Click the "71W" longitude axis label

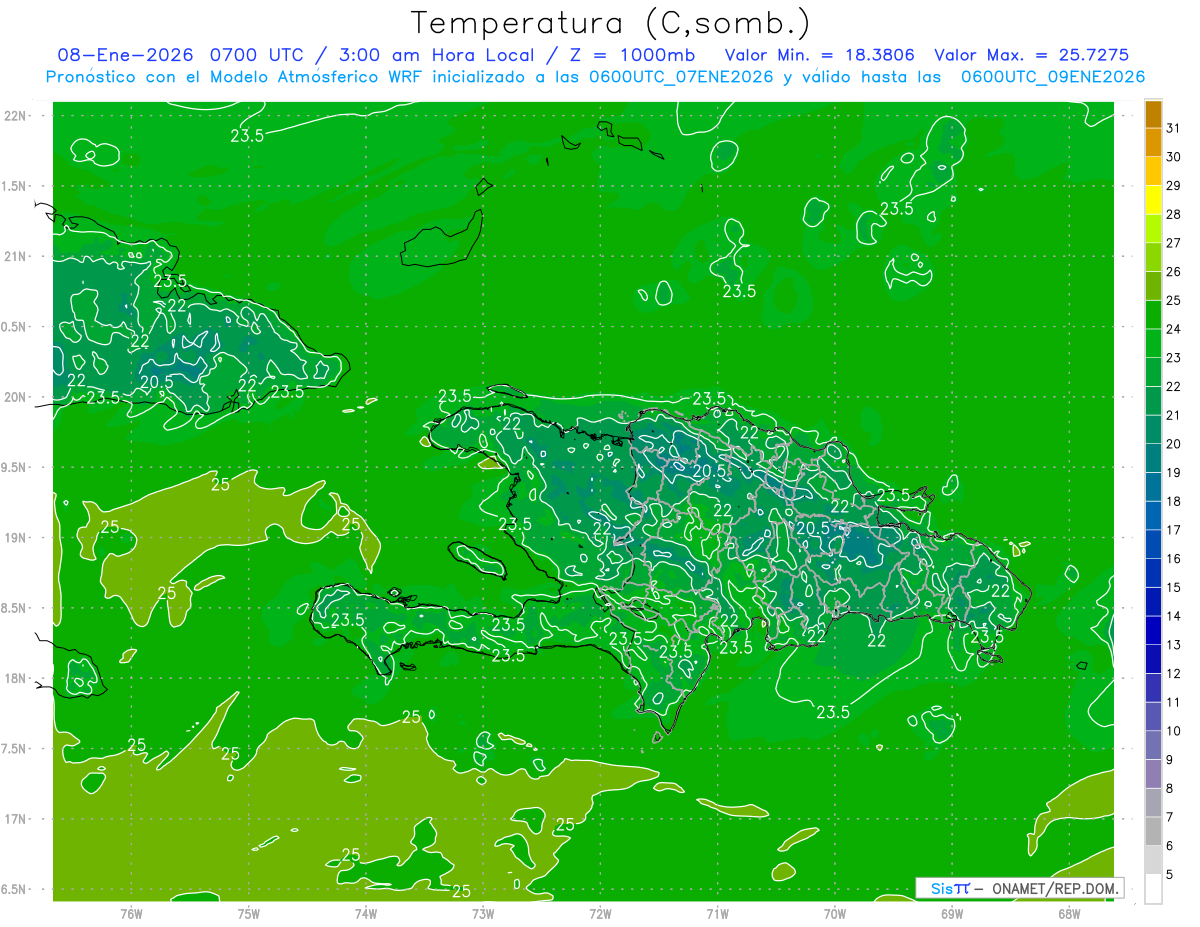[717, 914]
